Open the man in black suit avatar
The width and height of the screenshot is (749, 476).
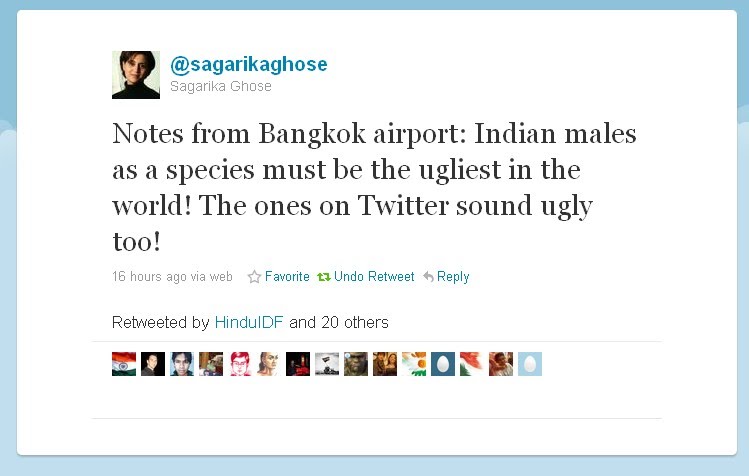click(153, 364)
